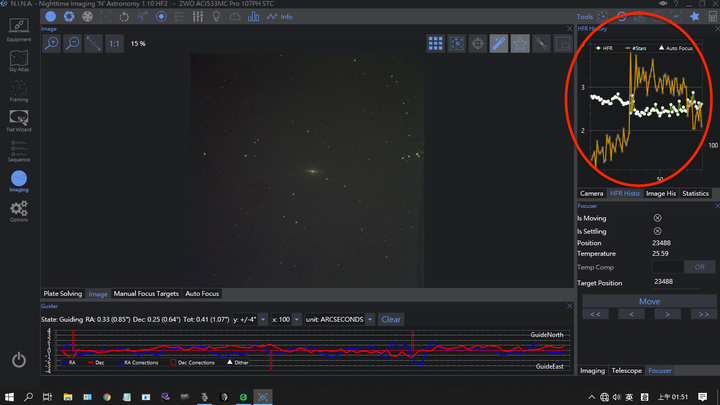The height and width of the screenshot is (405, 720).
Task: Open the Equipment section in sidebar
Action: [19, 29]
